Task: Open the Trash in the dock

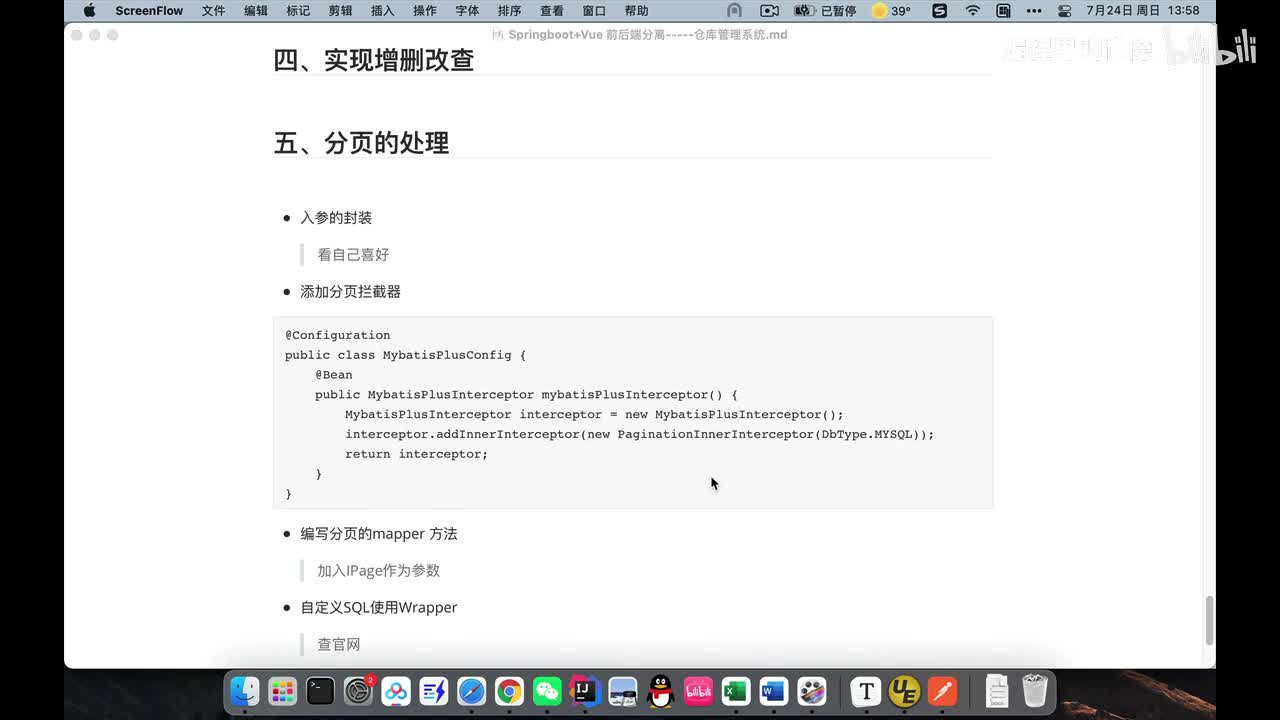Action: tap(1035, 691)
